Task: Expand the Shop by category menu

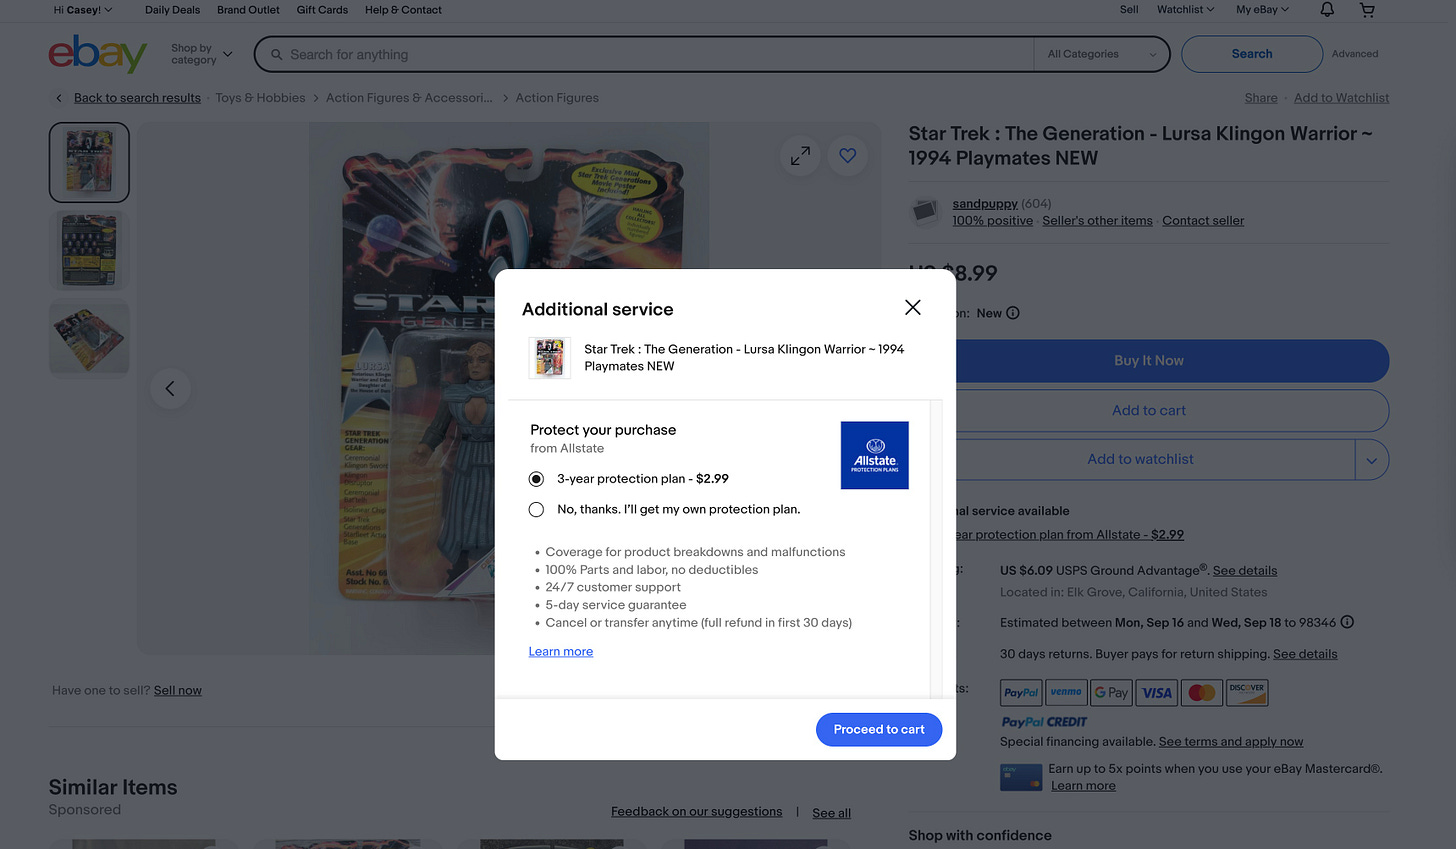Action: 201,54
